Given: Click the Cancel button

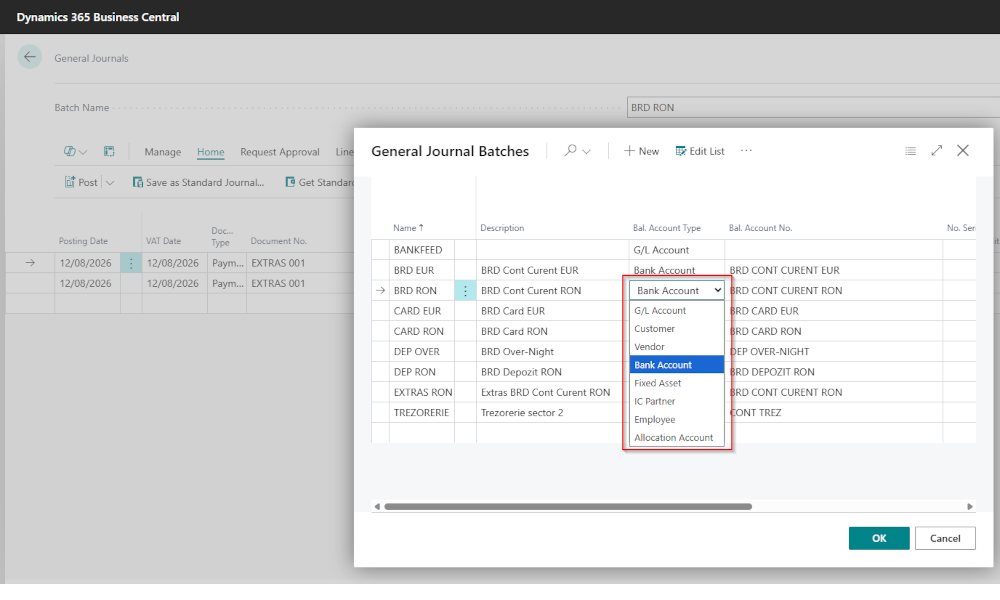Looking at the screenshot, I should (x=945, y=538).
